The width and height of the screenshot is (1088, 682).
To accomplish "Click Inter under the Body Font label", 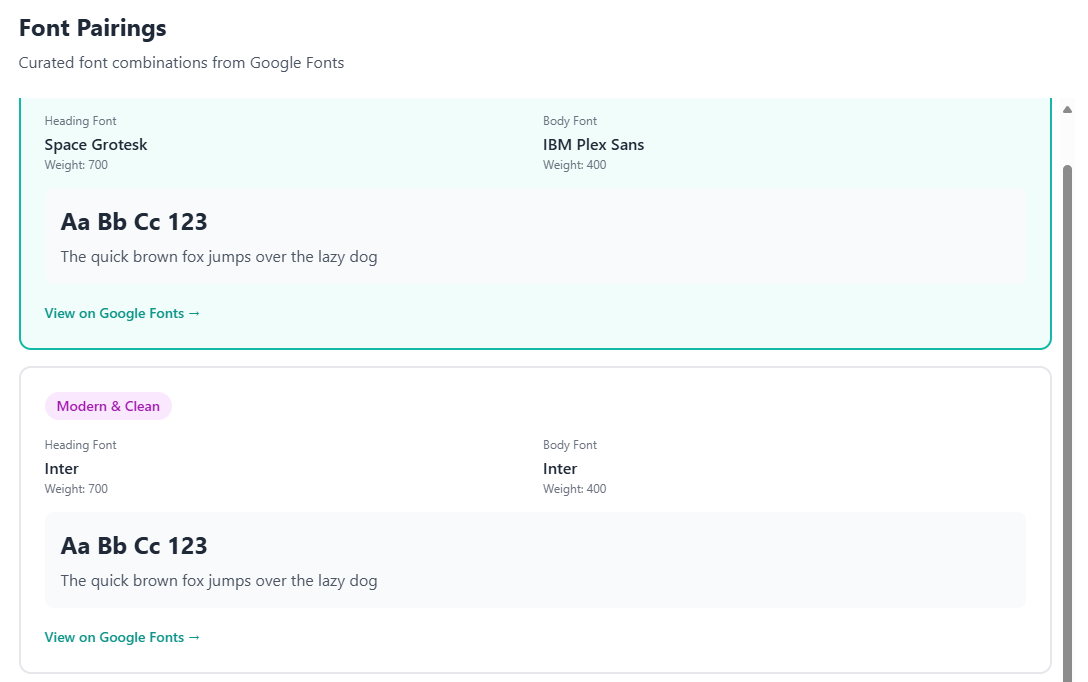I will click(560, 469).
